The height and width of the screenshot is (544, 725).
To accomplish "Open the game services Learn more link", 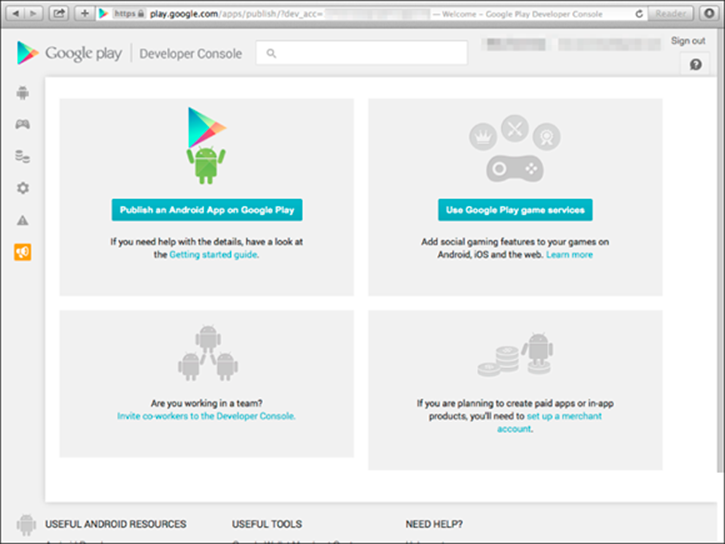I will 569,255.
